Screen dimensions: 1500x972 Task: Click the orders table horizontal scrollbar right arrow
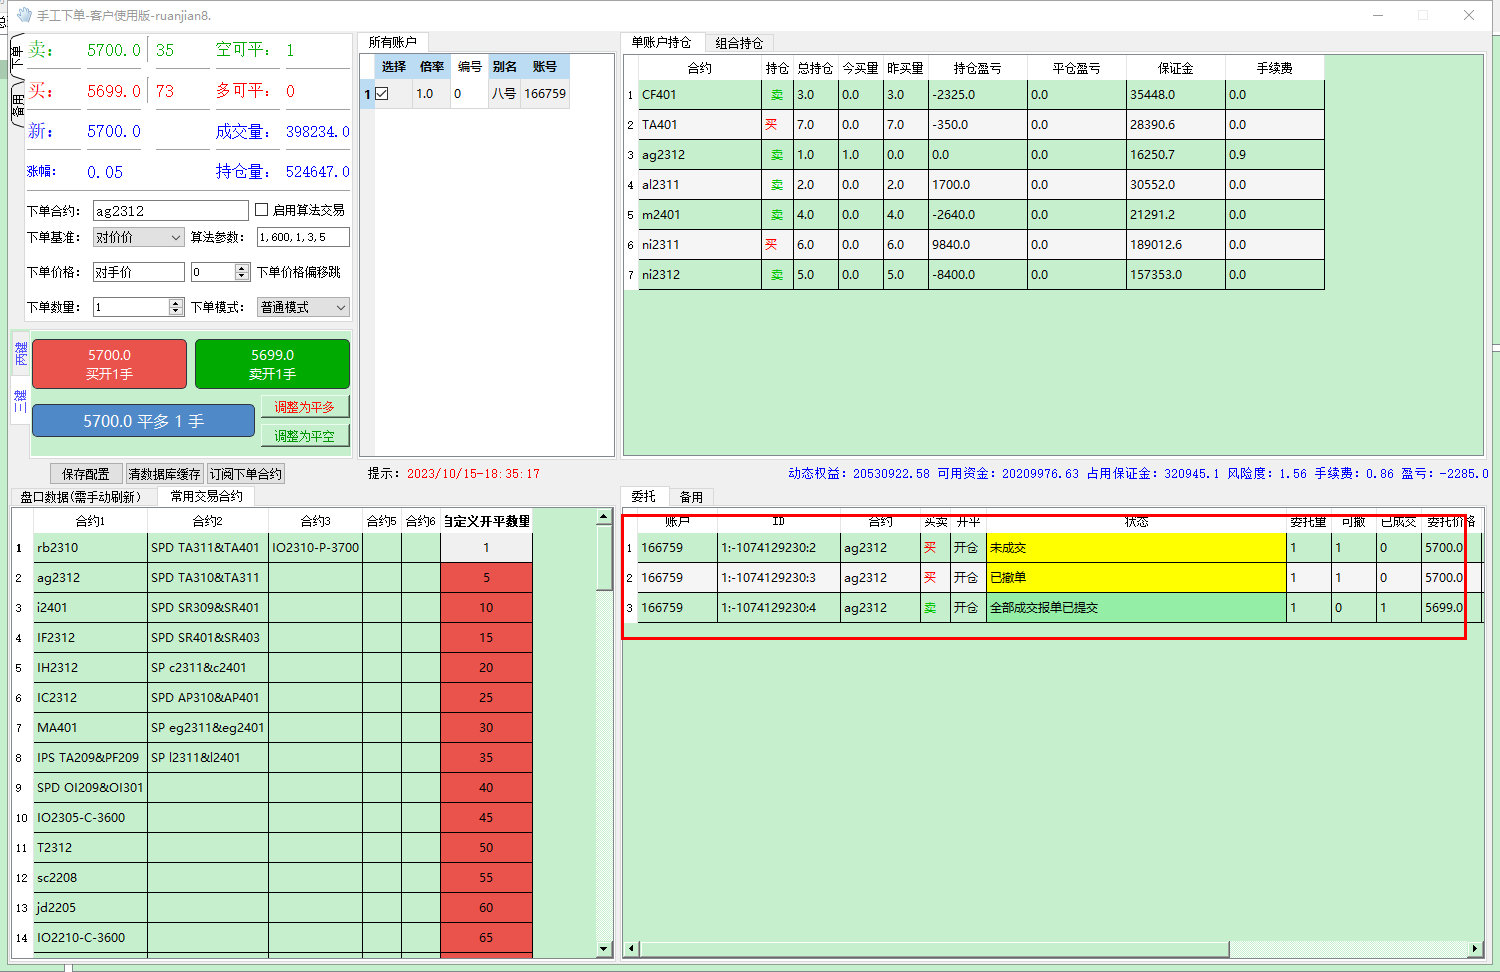tap(1475, 948)
